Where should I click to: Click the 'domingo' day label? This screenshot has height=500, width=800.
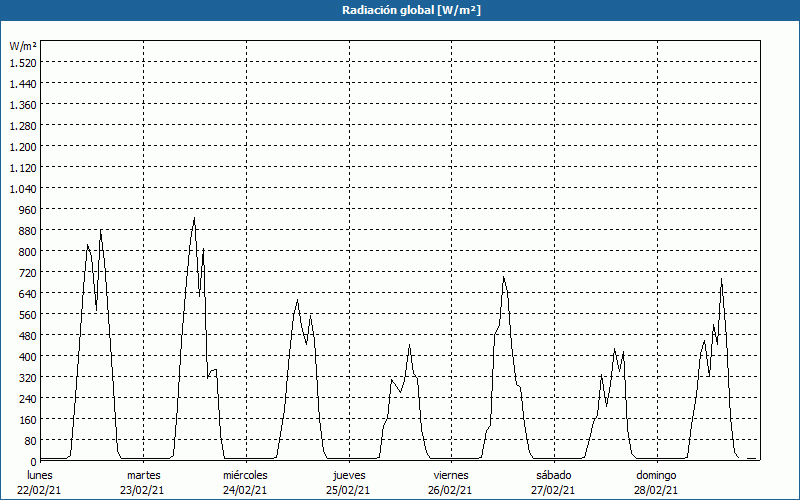[656, 475]
